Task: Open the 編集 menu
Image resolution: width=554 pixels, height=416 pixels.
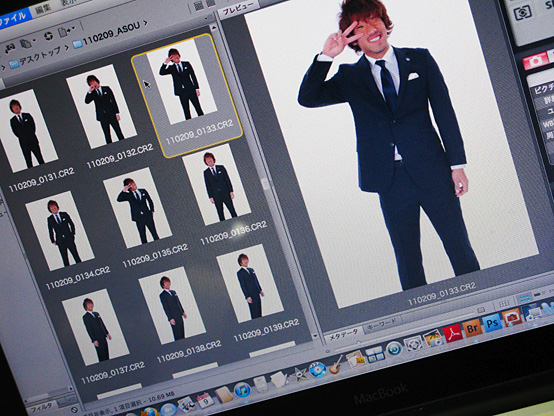Action: point(43,10)
